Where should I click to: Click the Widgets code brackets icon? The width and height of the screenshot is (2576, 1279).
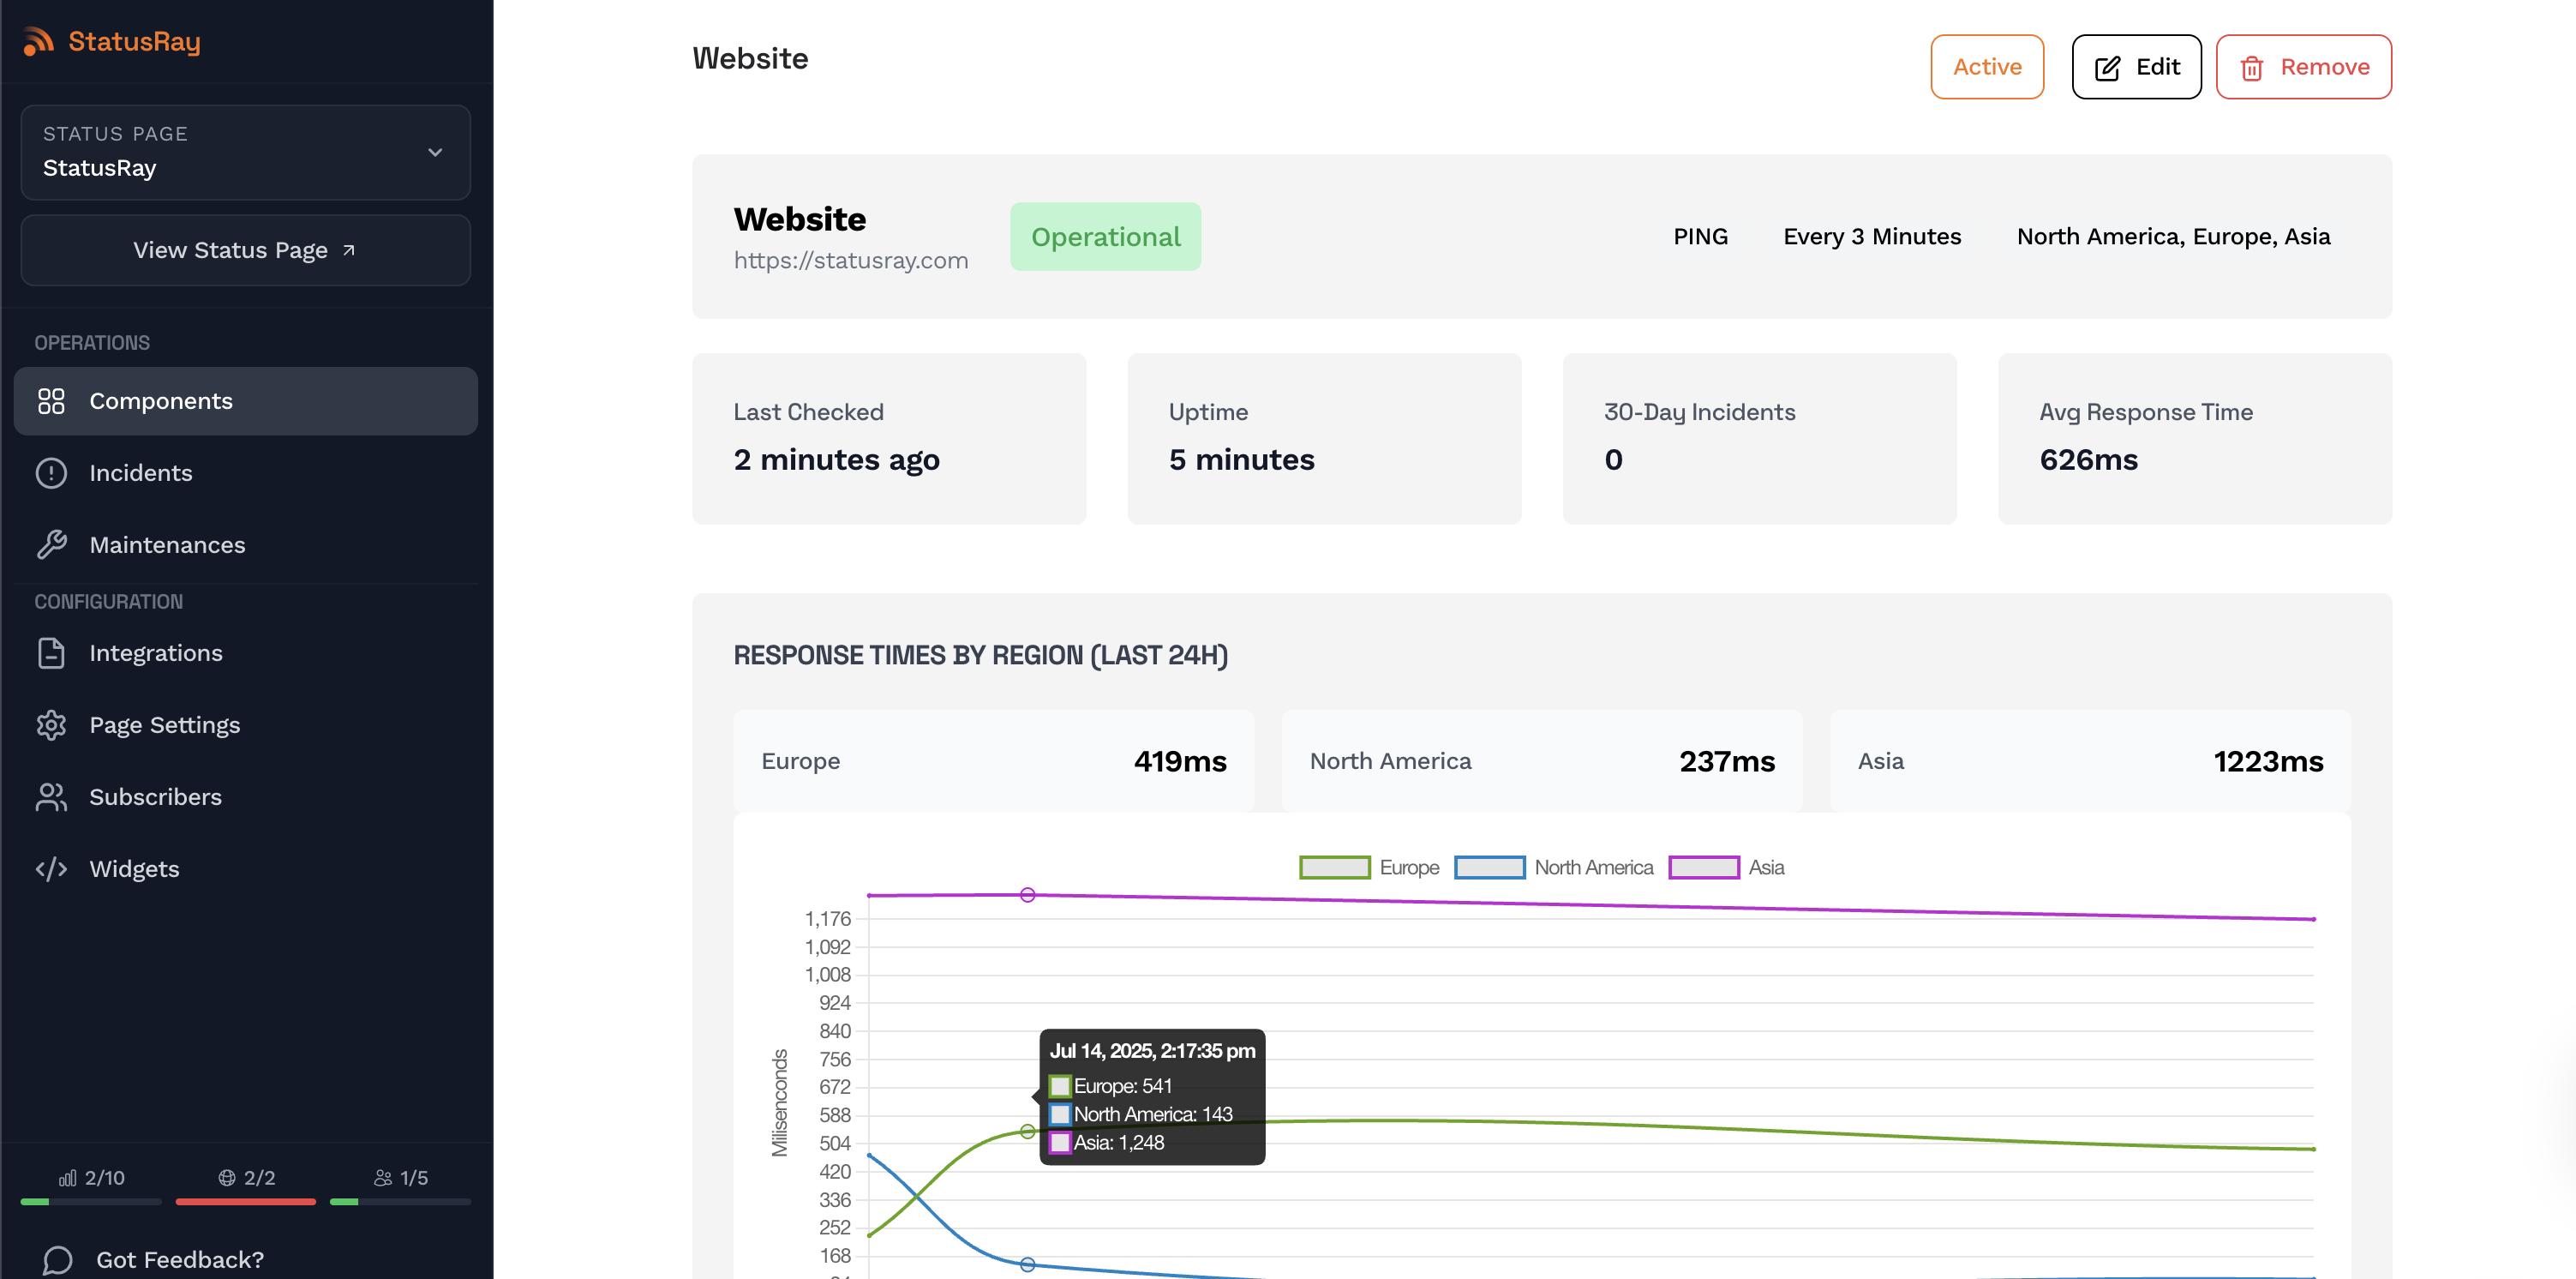click(x=51, y=869)
